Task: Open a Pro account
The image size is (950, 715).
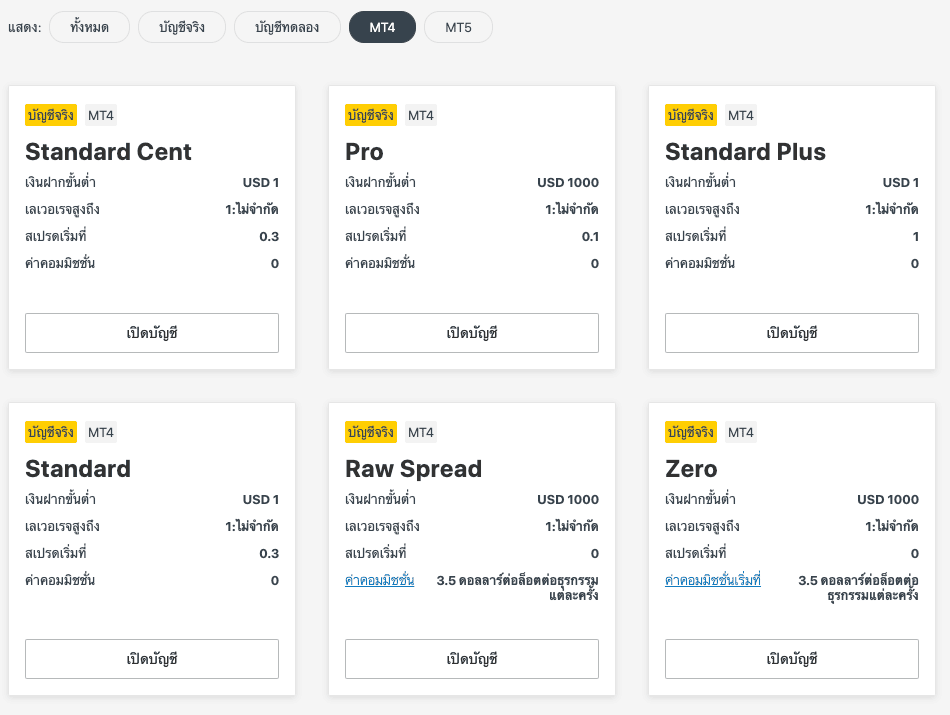Action: [x=472, y=333]
